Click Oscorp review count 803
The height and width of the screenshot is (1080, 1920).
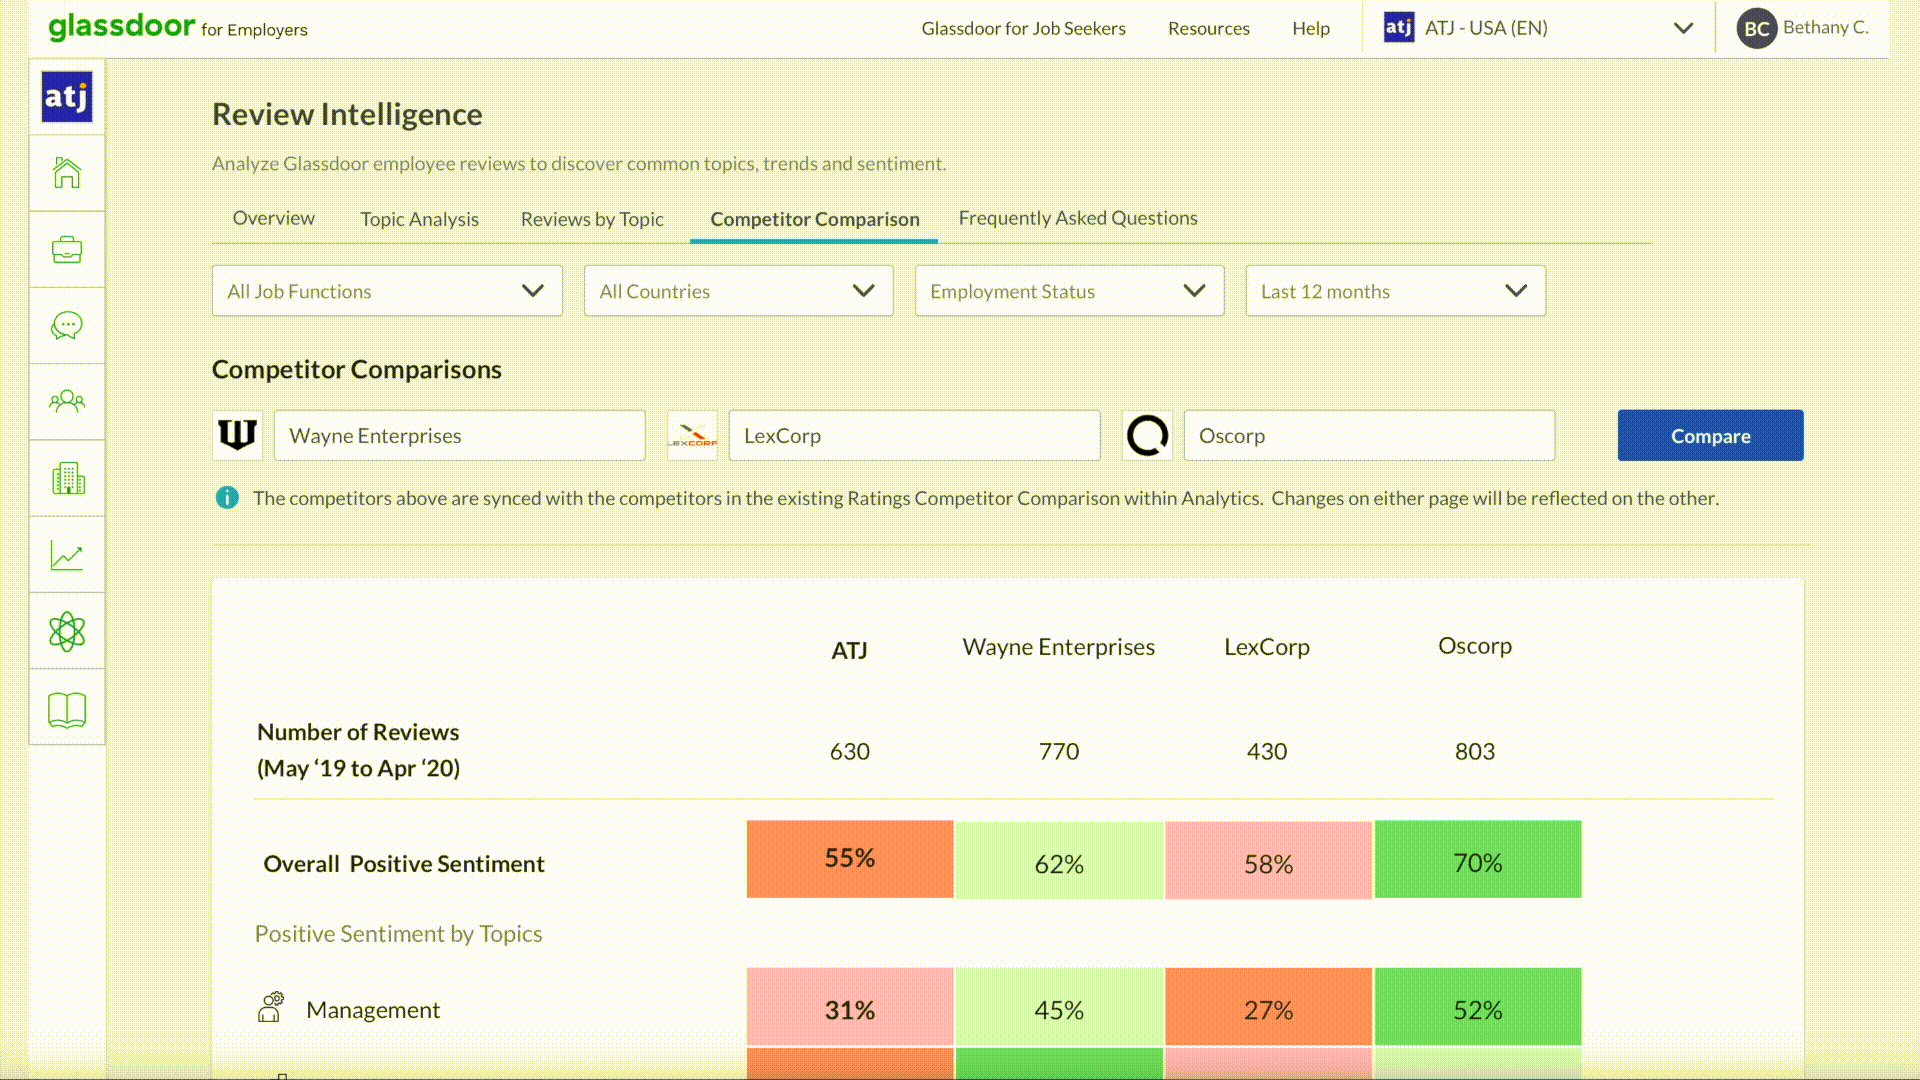[1475, 751]
